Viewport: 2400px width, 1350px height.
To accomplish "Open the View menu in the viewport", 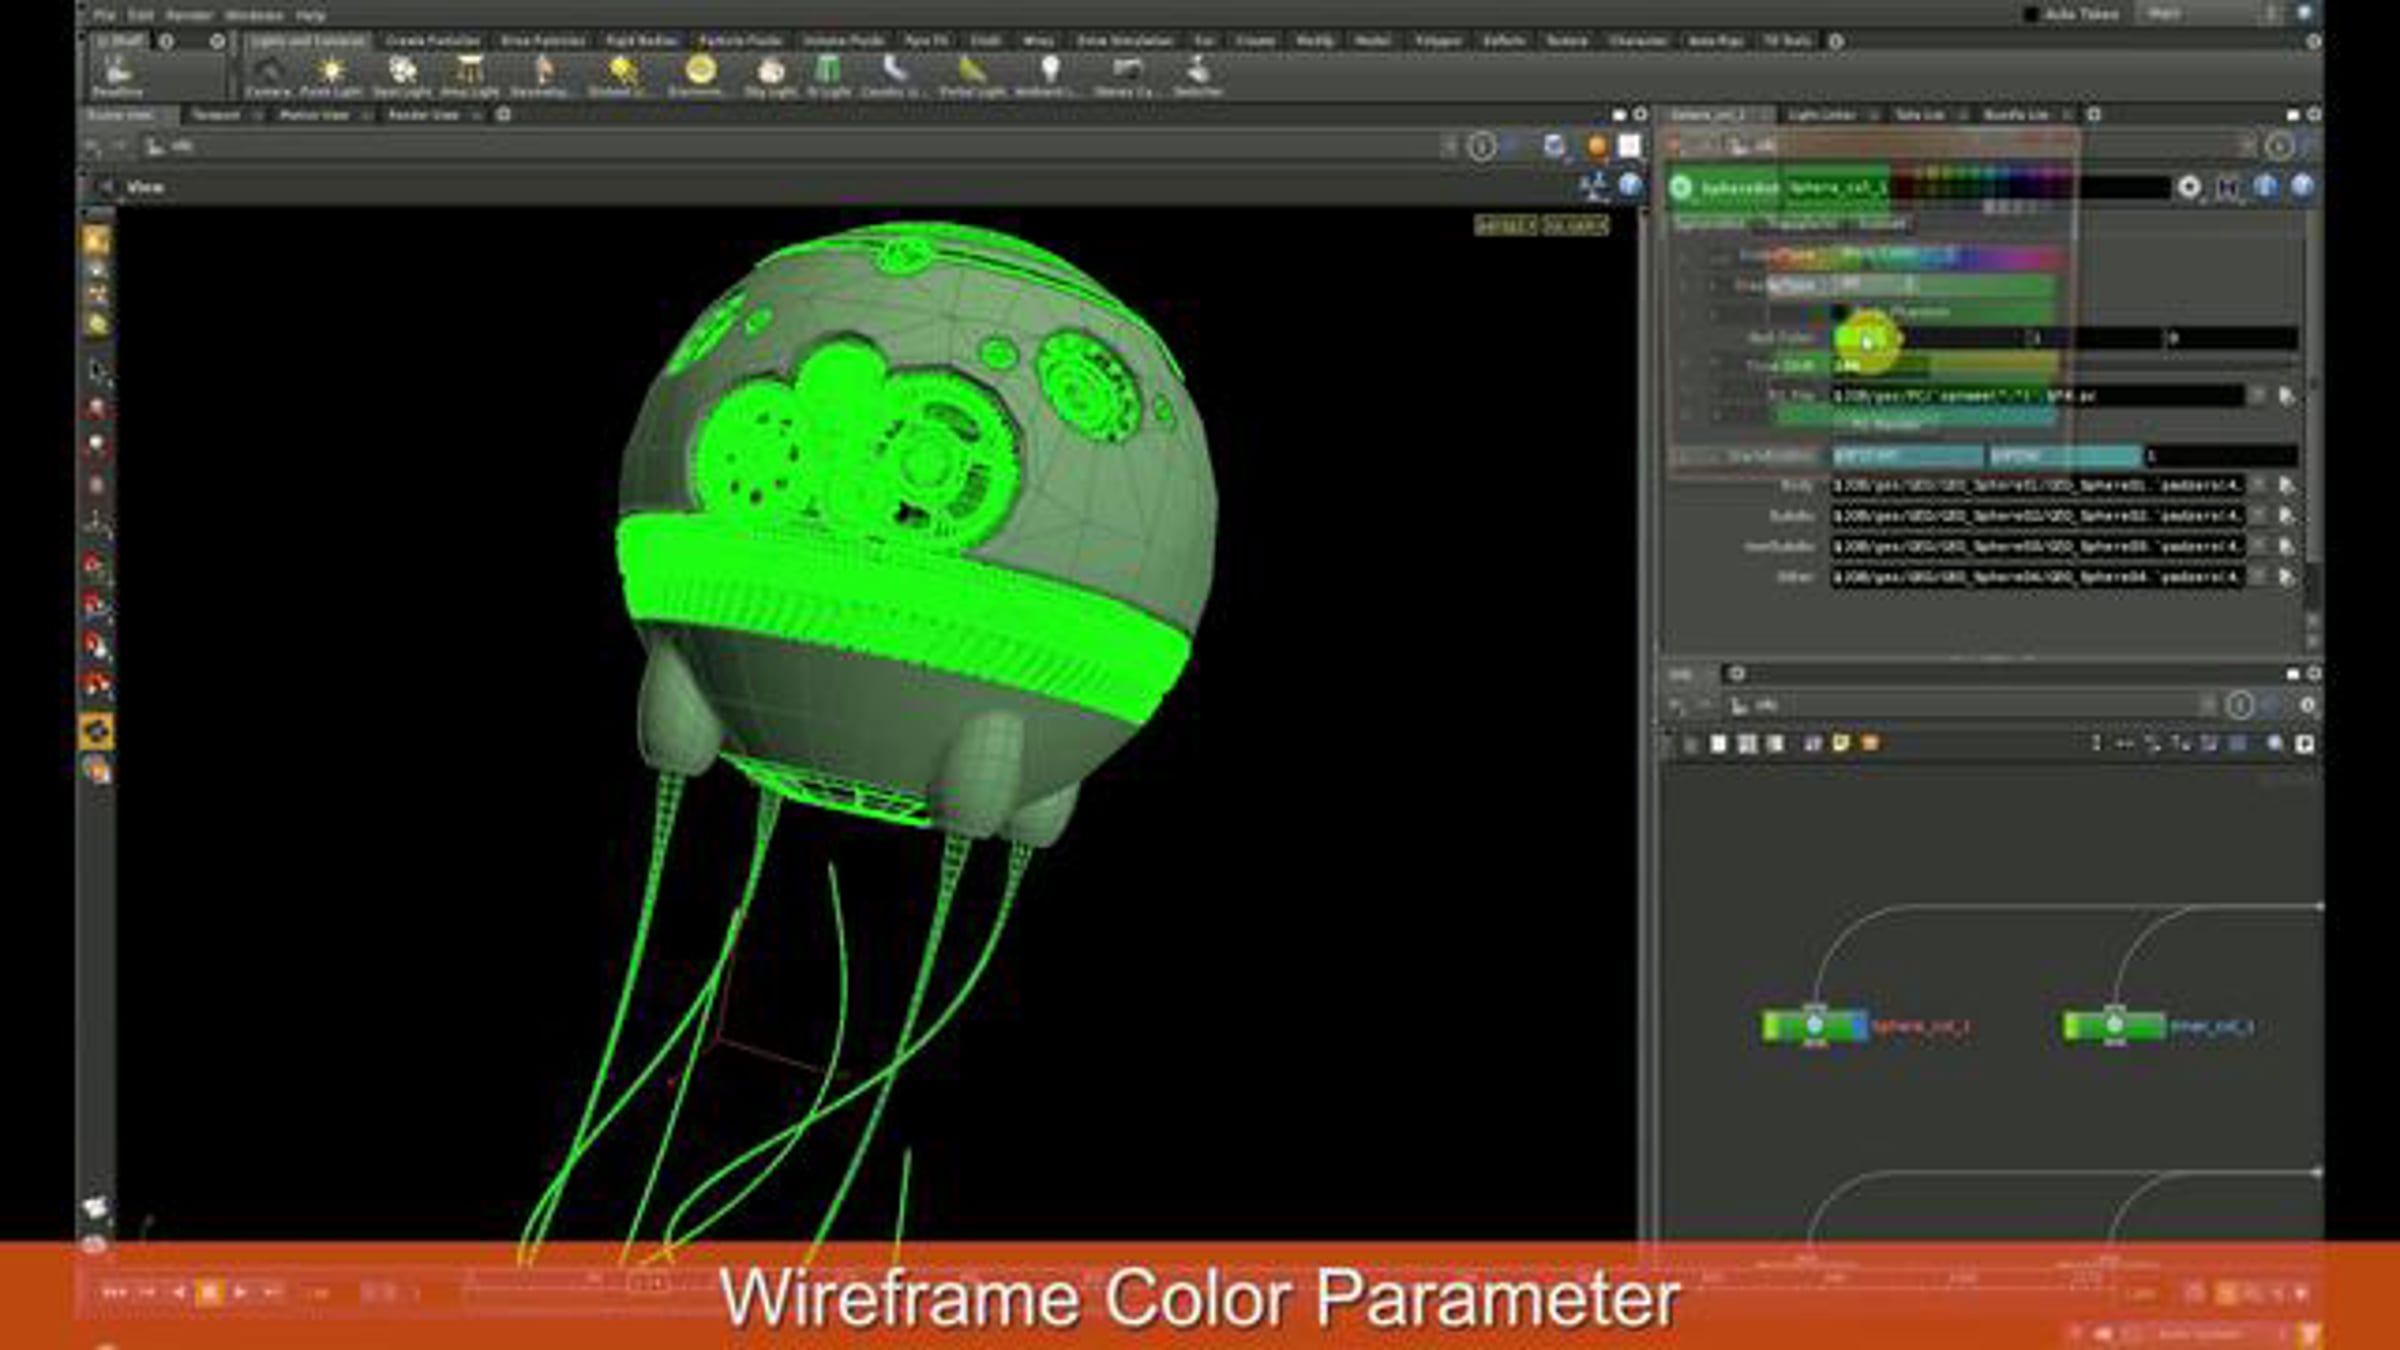I will [x=145, y=187].
